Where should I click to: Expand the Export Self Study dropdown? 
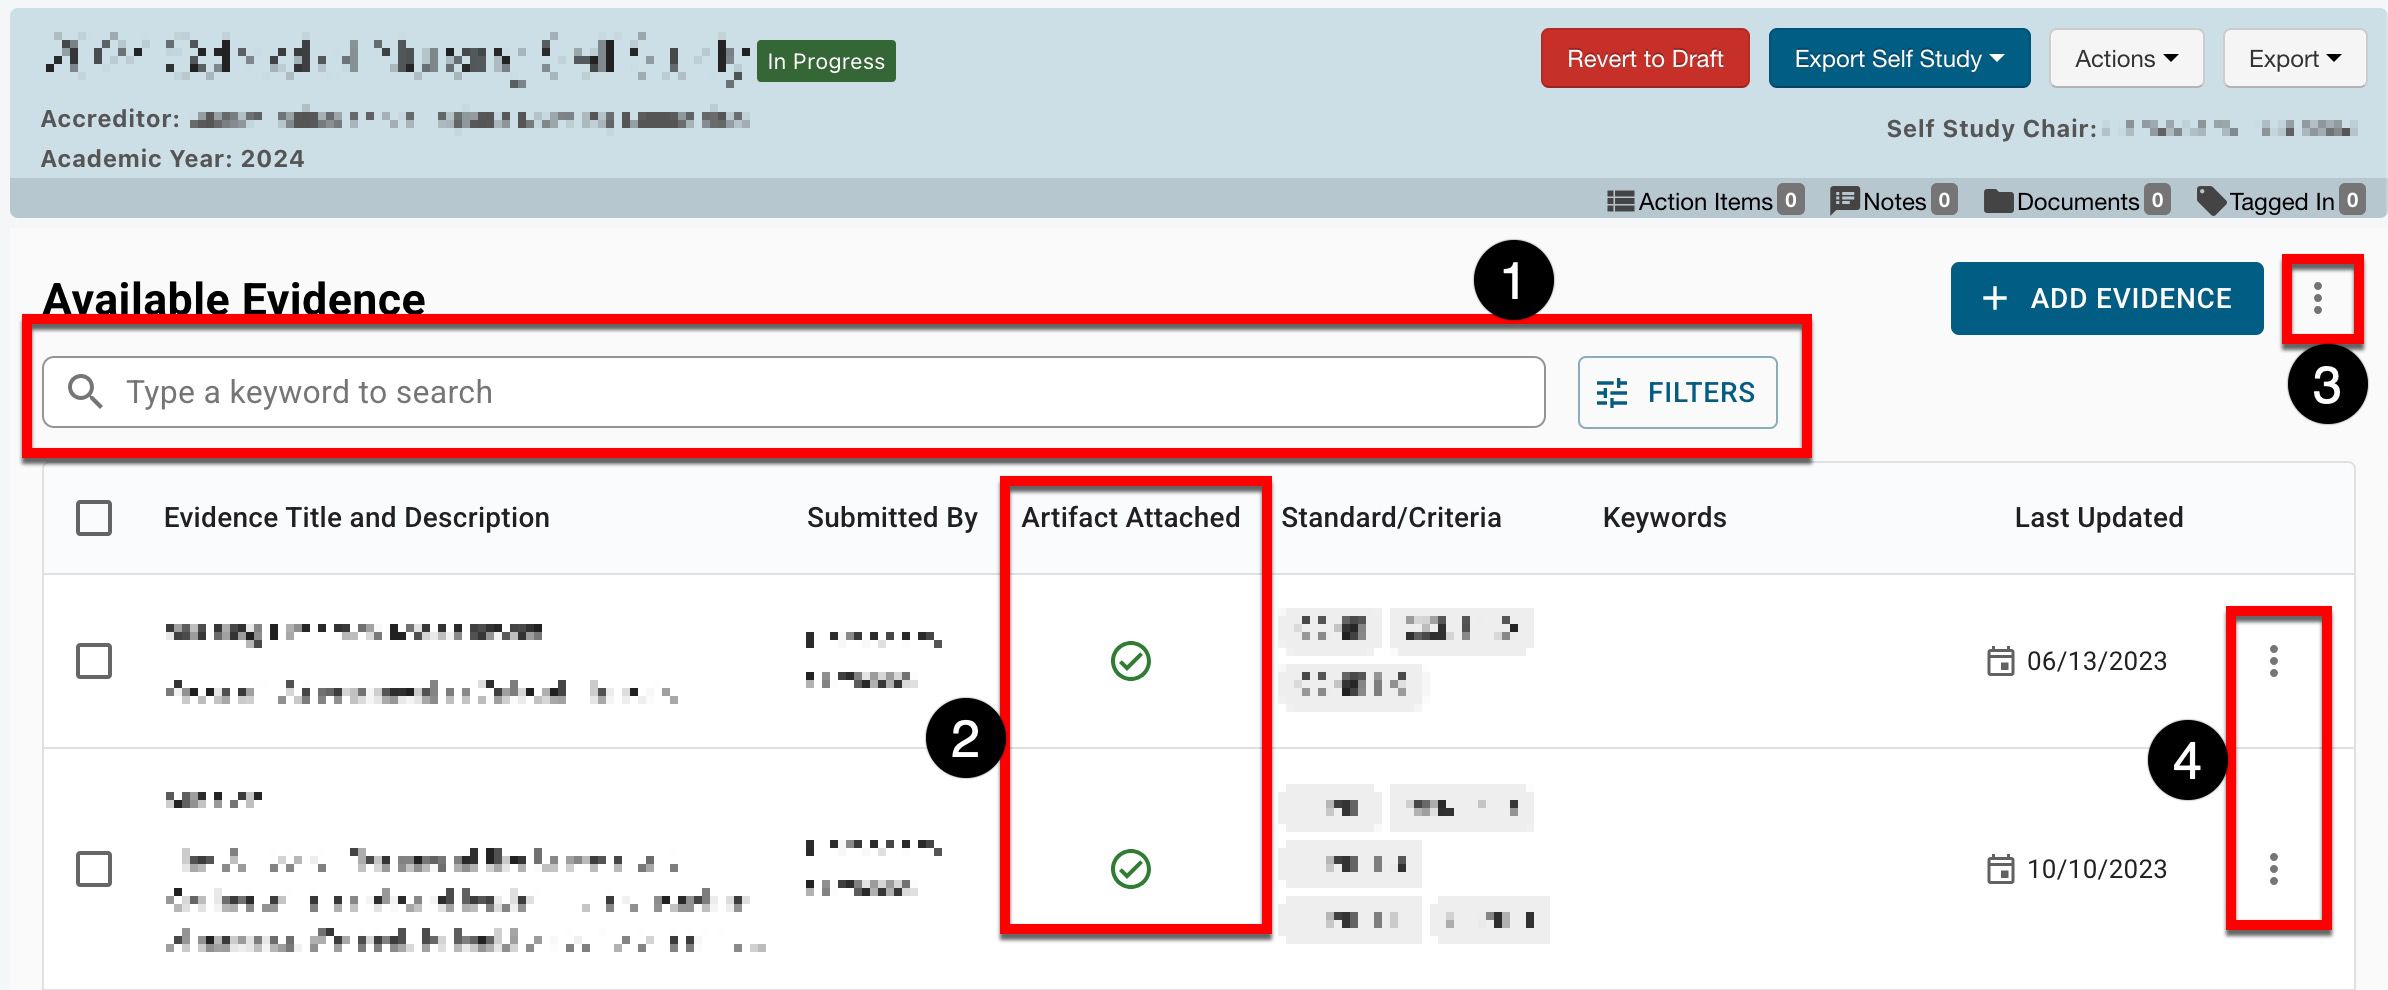(1898, 59)
